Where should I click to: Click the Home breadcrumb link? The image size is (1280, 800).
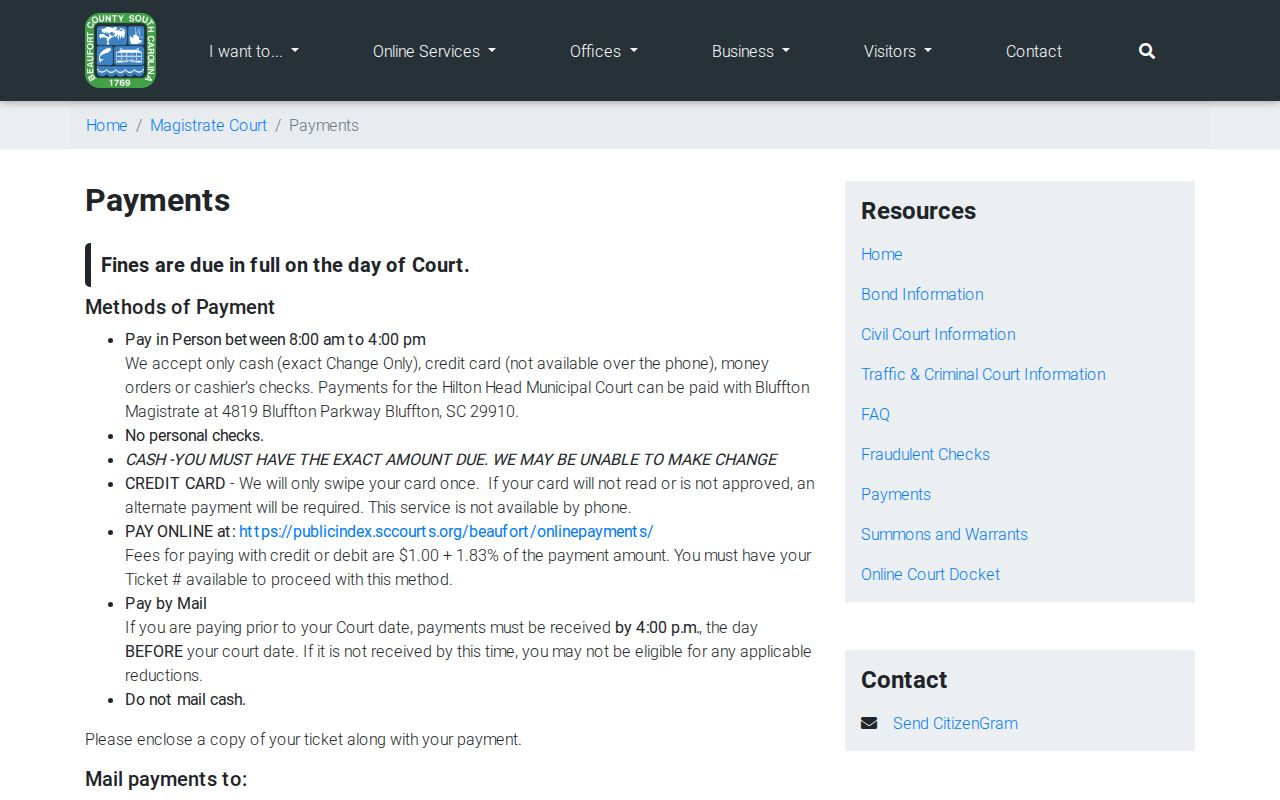[107, 125]
